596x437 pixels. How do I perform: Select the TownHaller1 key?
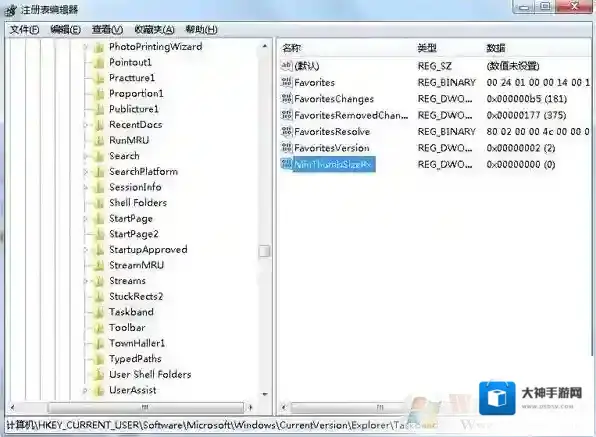coord(137,343)
